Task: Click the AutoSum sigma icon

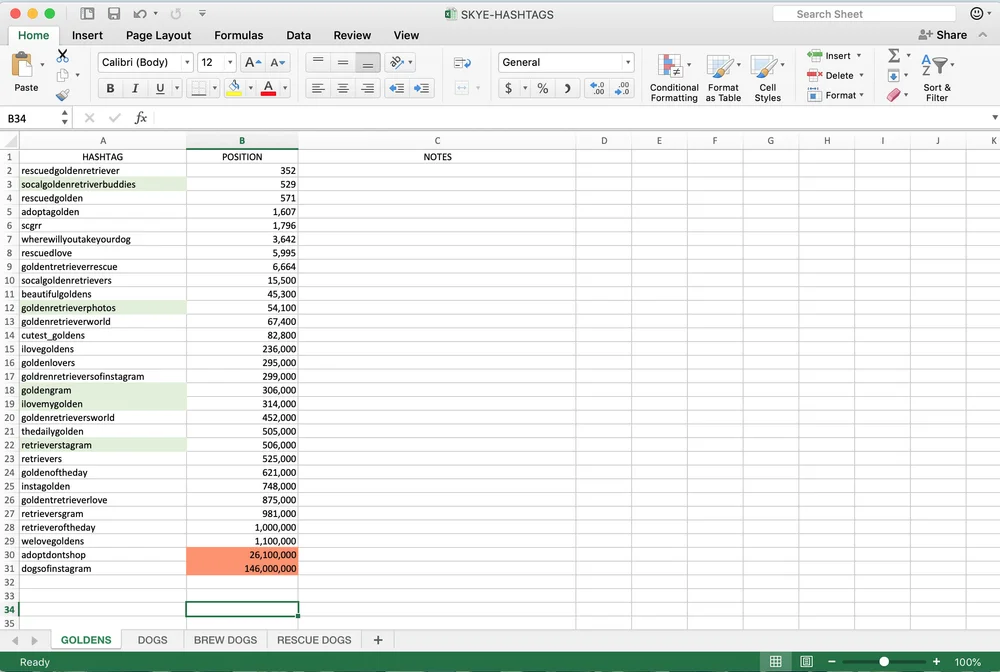Action: click(x=894, y=56)
